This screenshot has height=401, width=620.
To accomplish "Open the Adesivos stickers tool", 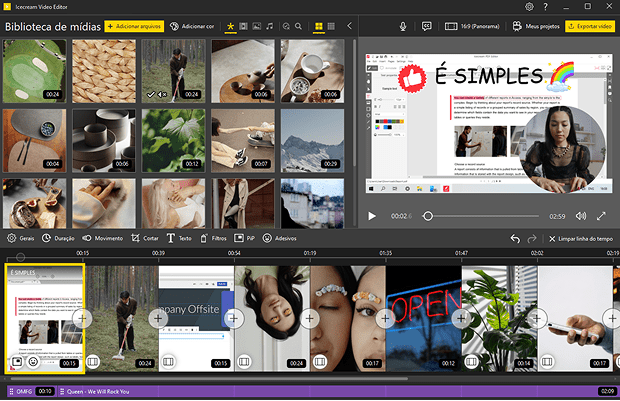I will pyautogui.click(x=280, y=238).
